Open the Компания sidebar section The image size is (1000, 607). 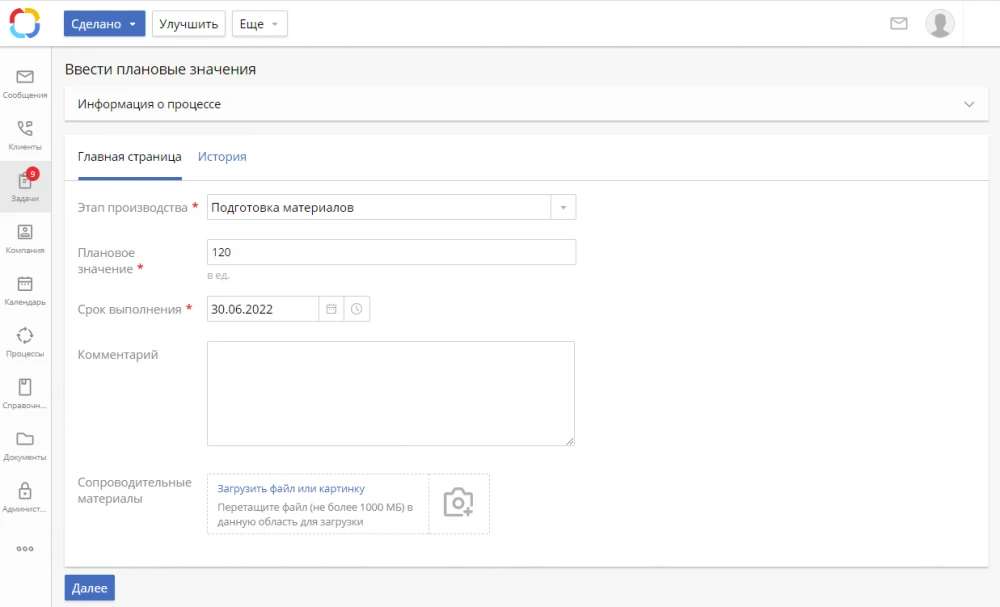[25, 238]
